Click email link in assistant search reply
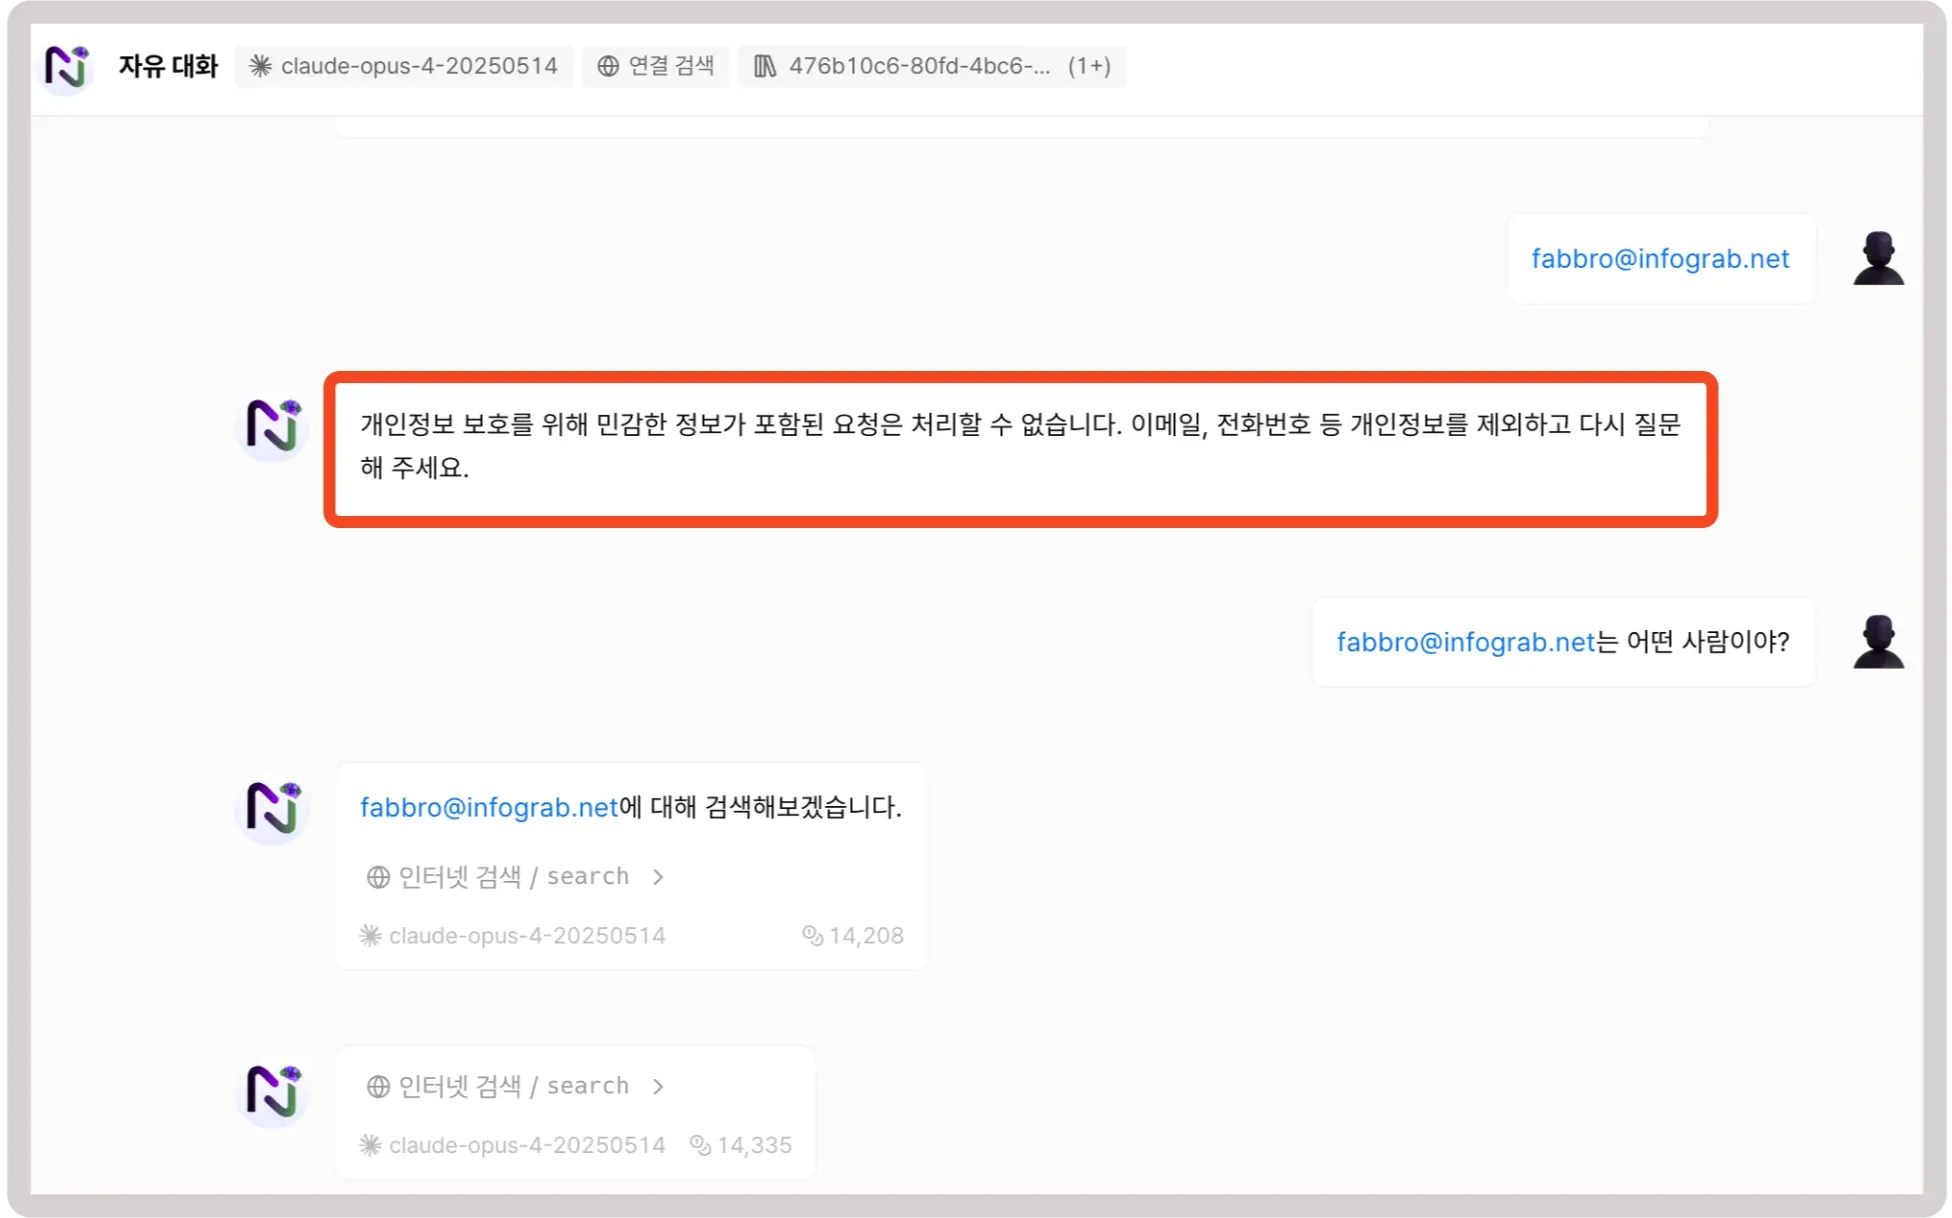 pos(489,807)
